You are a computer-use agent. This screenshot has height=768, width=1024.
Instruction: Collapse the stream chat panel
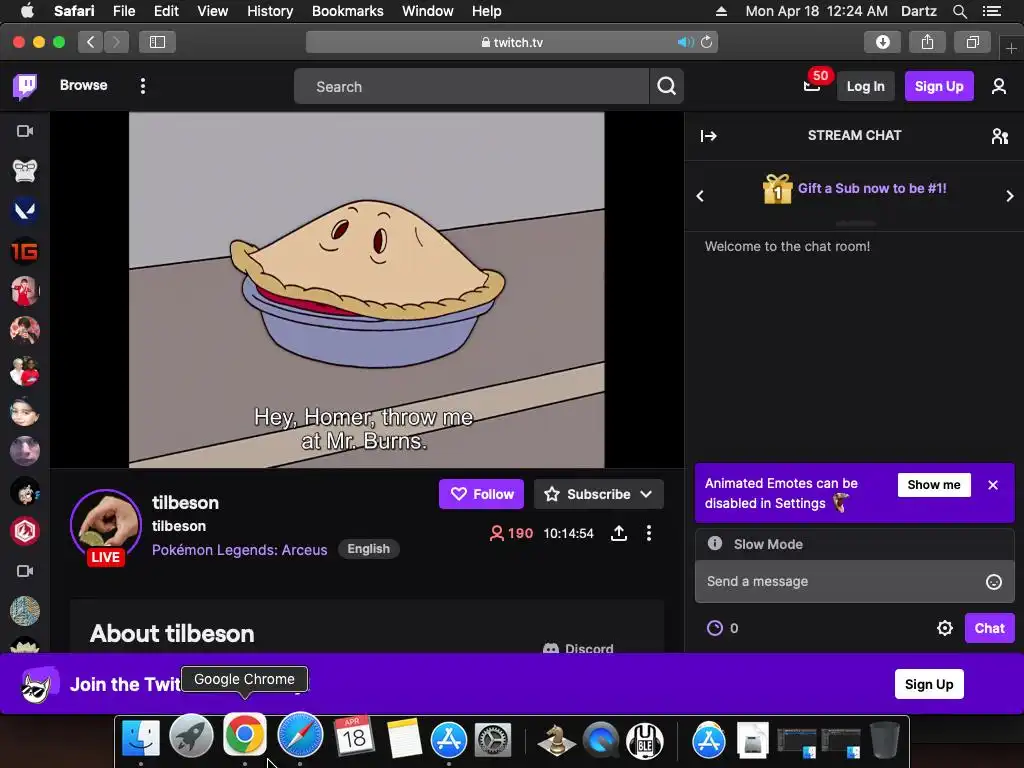[709, 136]
